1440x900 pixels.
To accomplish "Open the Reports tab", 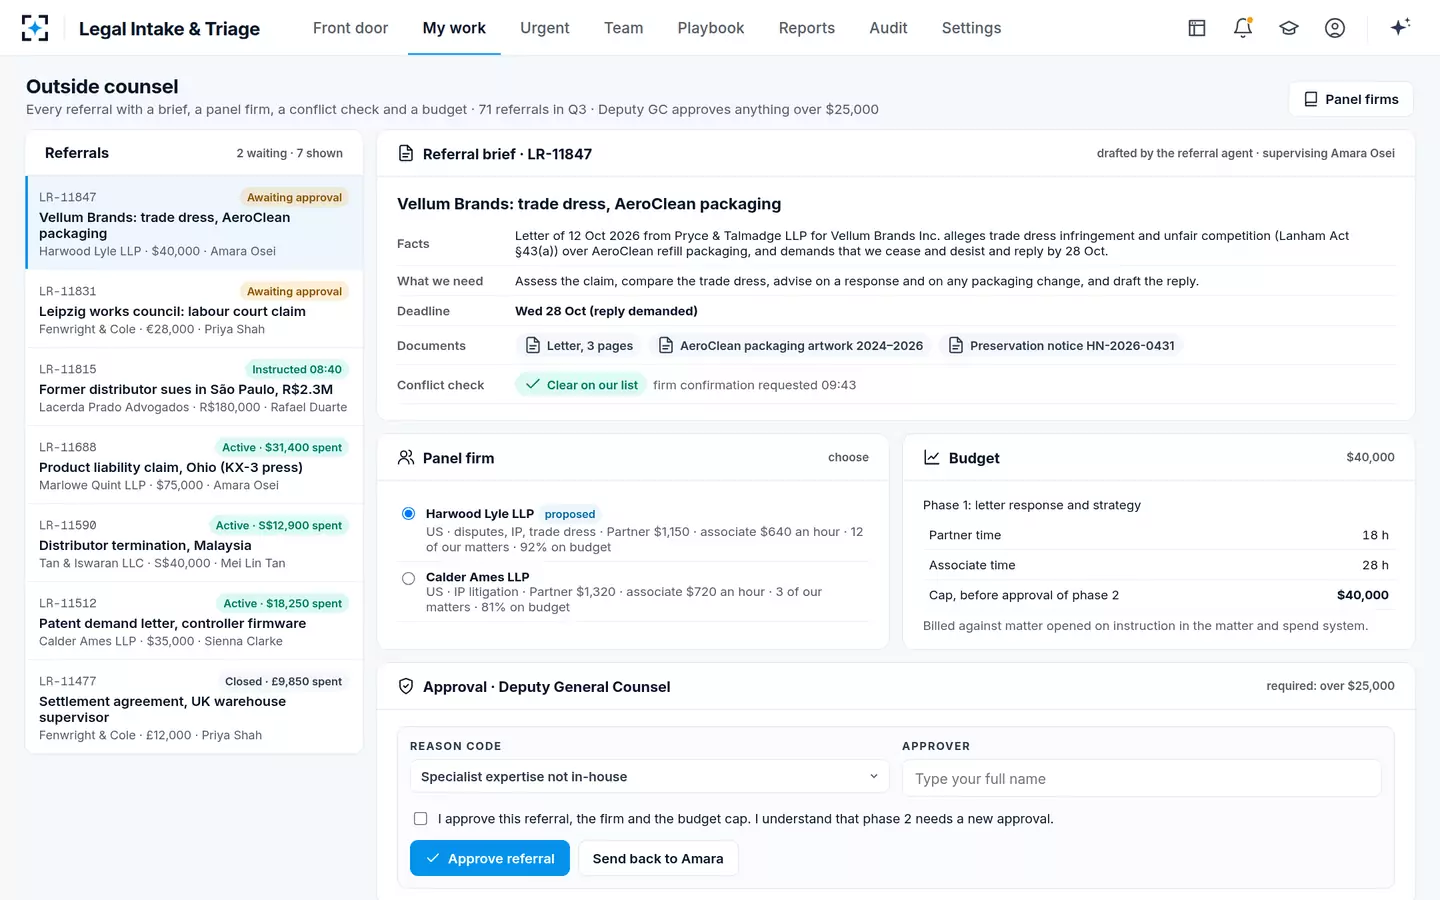I will [807, 28].
